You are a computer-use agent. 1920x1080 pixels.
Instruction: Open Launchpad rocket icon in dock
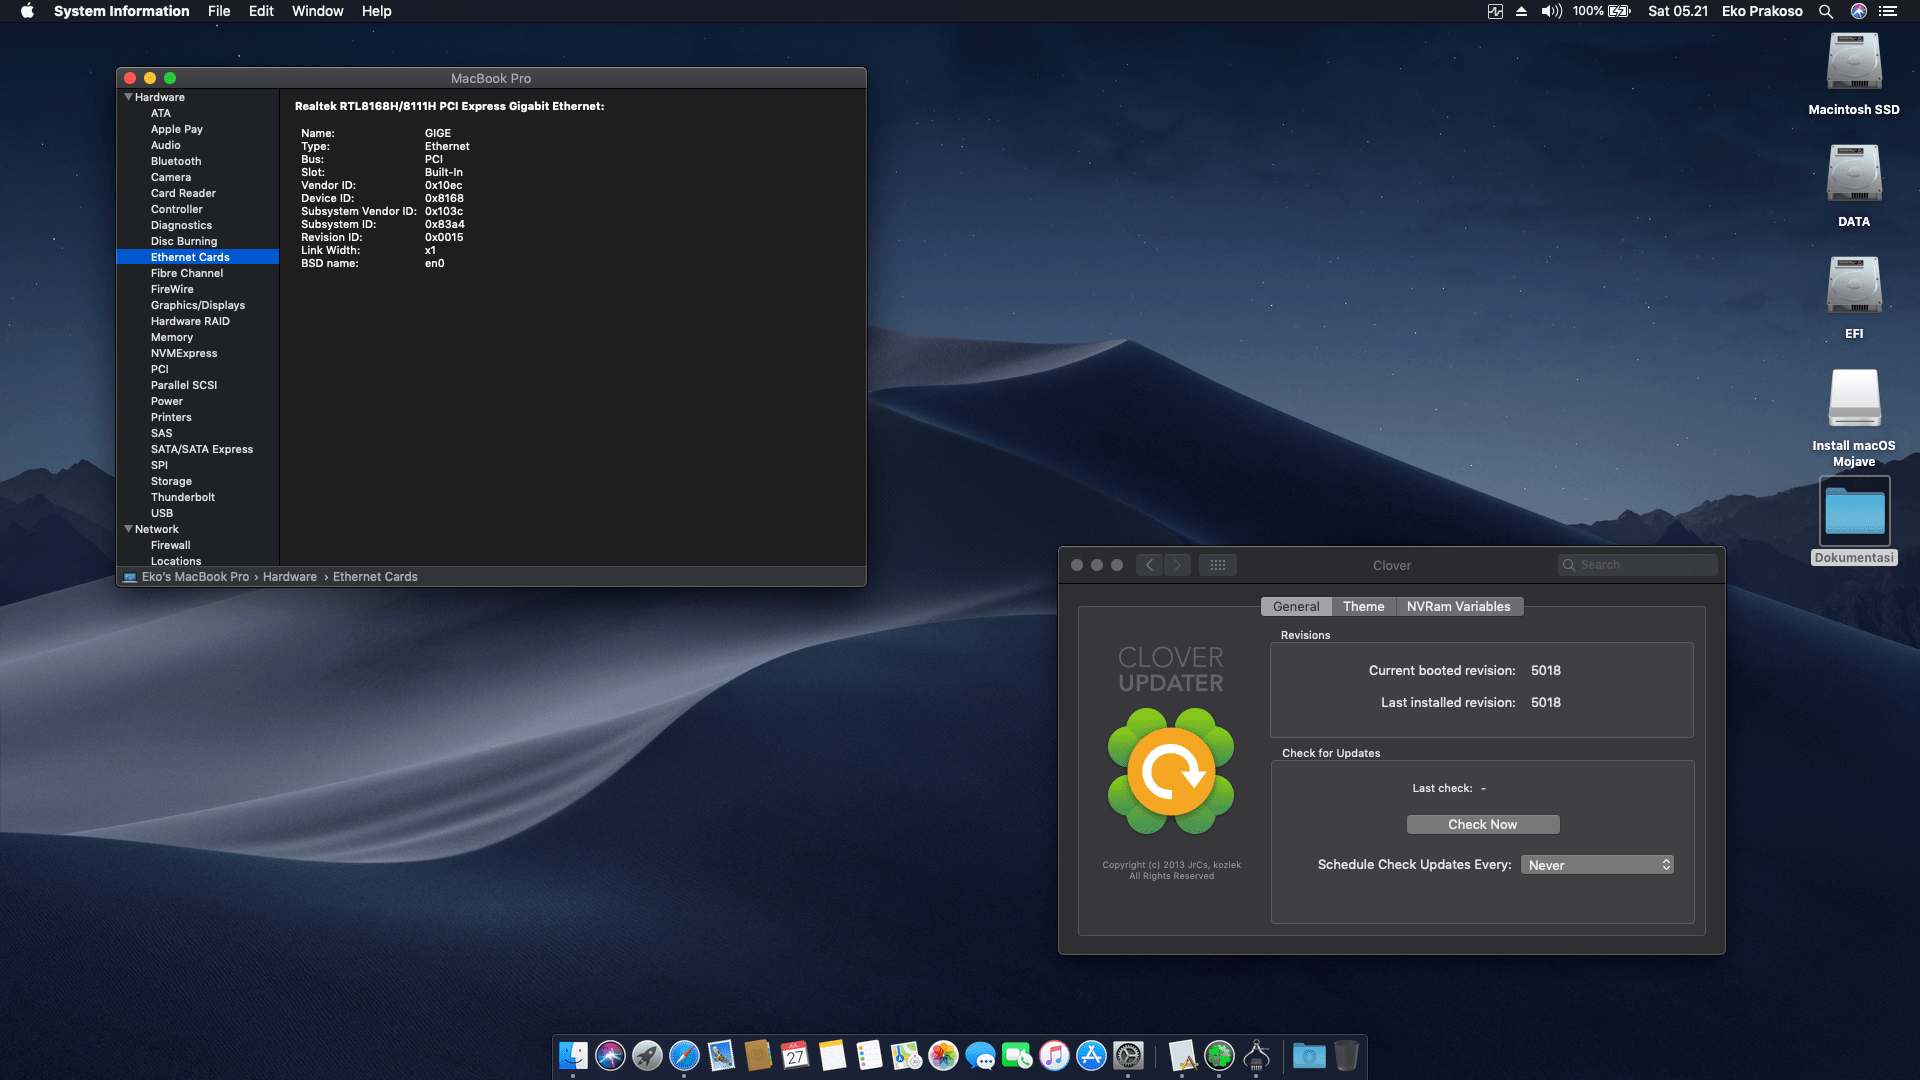click(647, 1055)
